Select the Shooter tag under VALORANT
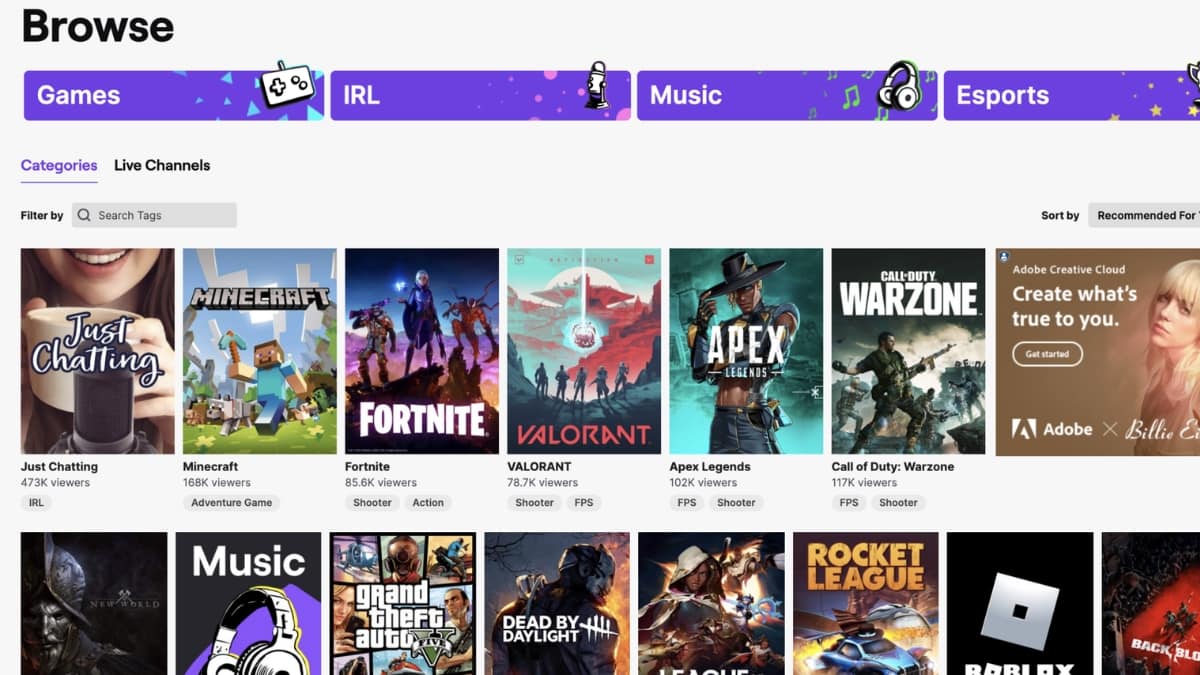Screen dimensions: 1200x675 click(x=534, y=503)
